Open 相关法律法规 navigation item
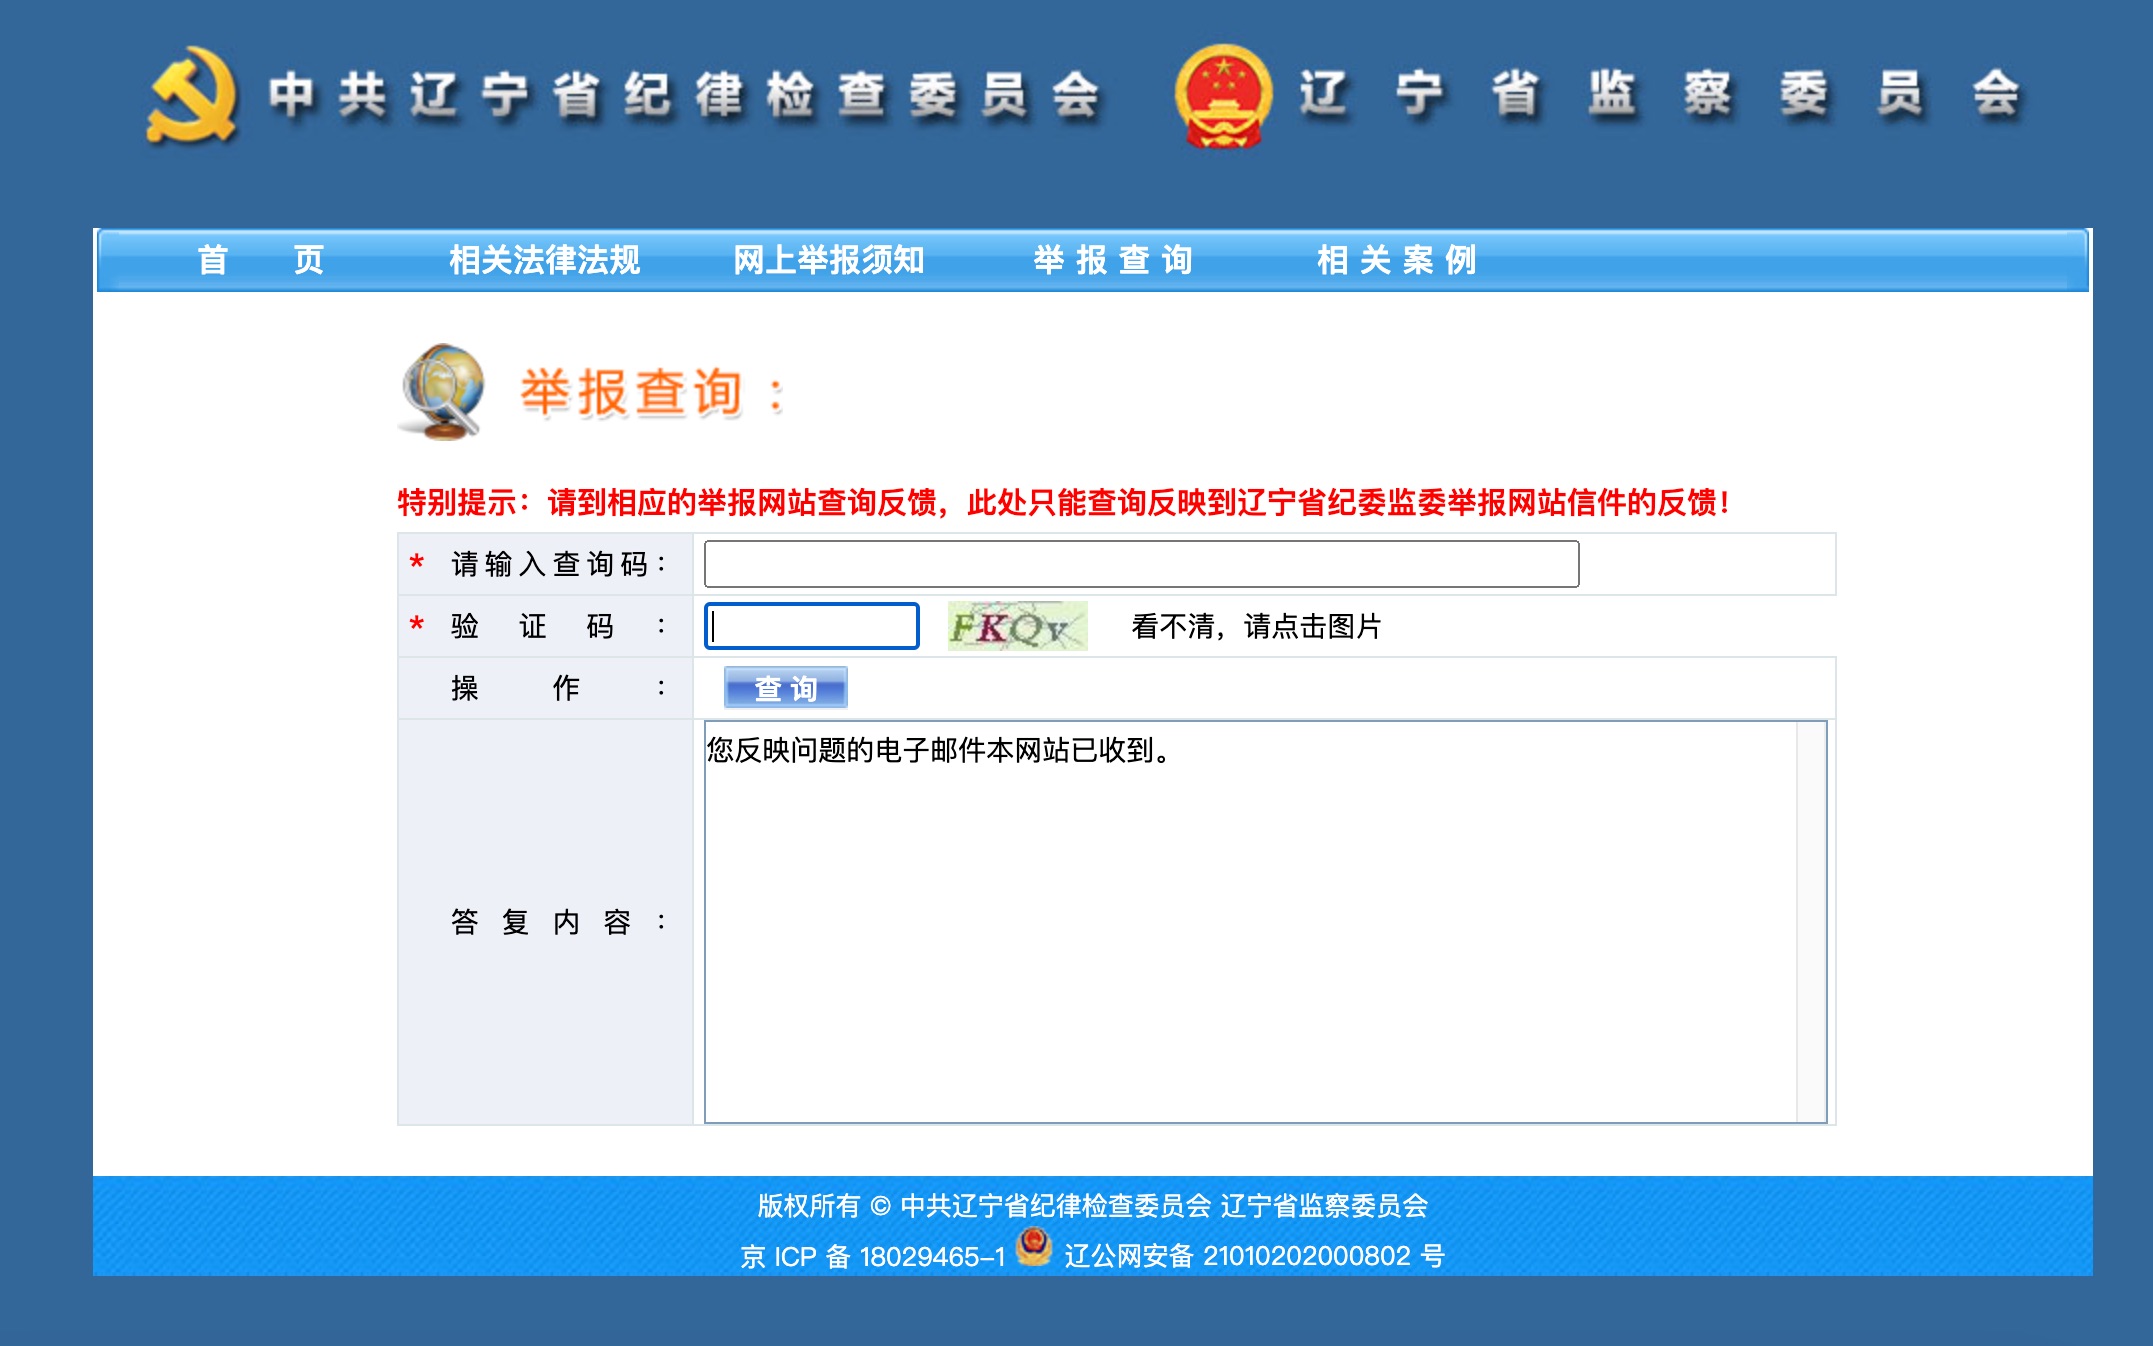Image resolution: width=2153 pixels, height=1346 pixels. [544, 260]
